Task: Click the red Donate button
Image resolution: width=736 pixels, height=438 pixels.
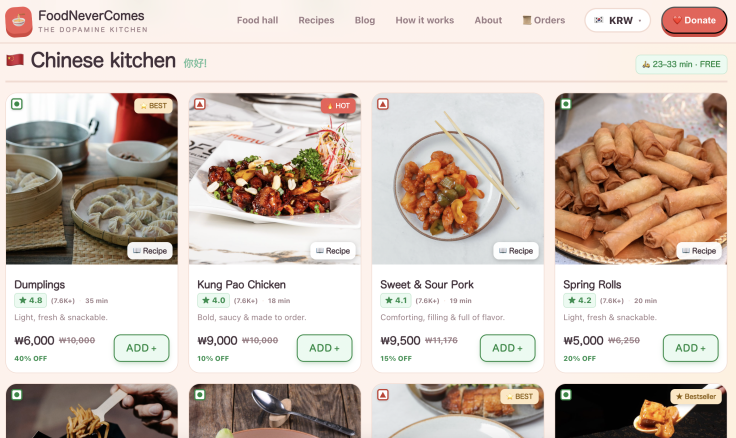Action: (694, 21)
